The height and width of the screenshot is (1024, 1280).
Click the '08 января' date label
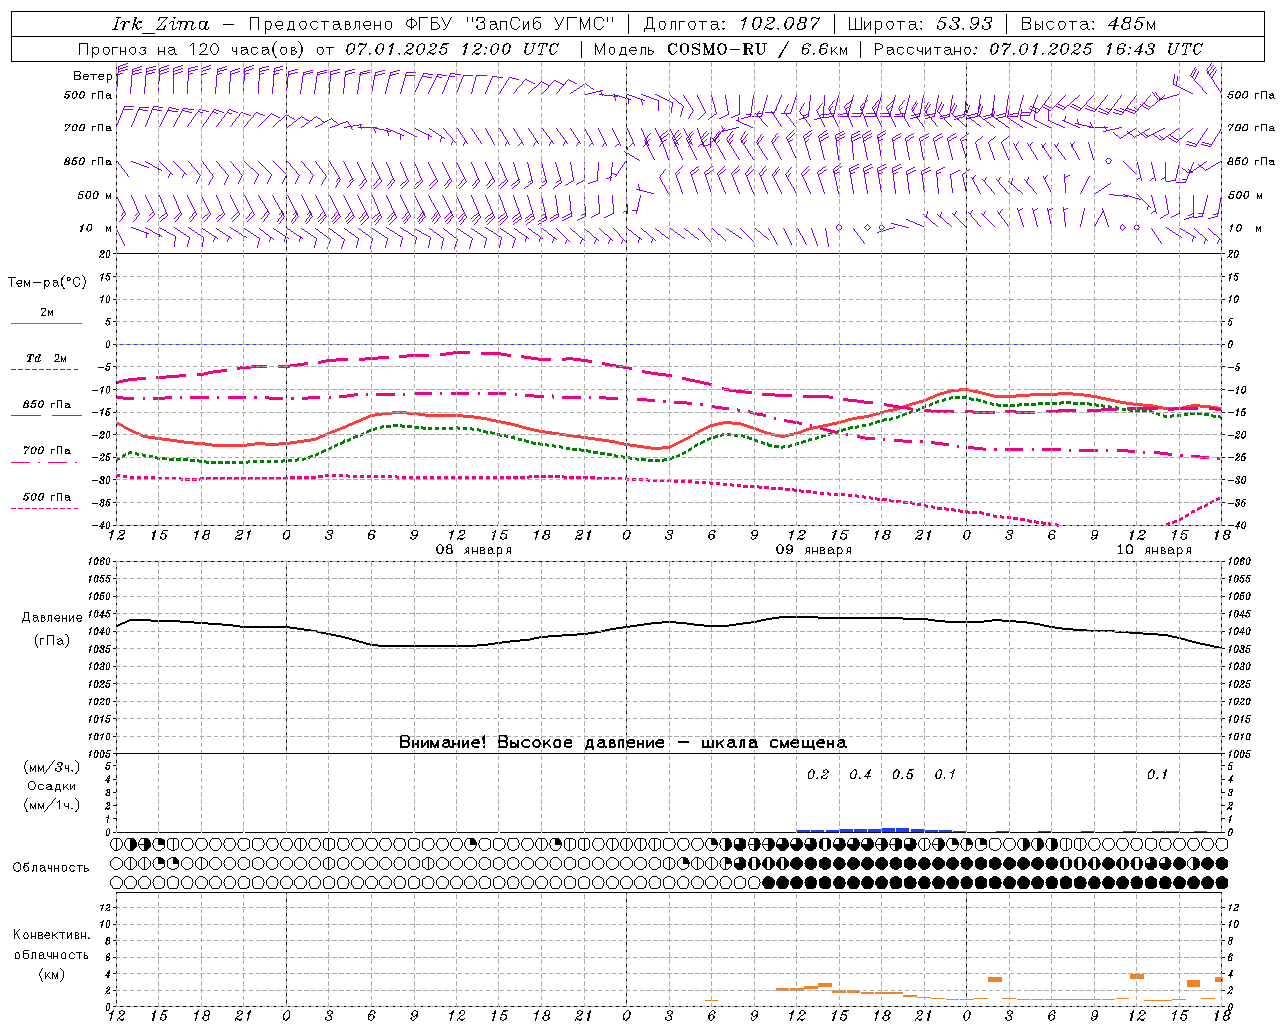[474, 550]
